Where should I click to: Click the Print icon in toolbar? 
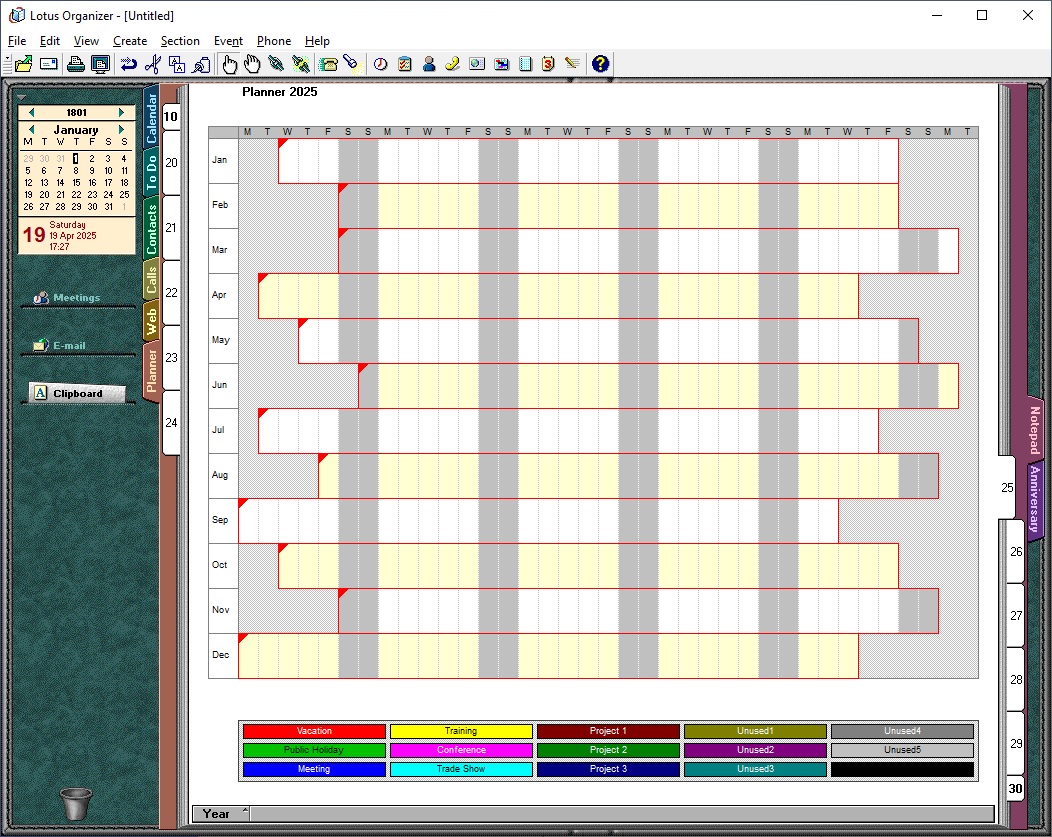[76, 64]
